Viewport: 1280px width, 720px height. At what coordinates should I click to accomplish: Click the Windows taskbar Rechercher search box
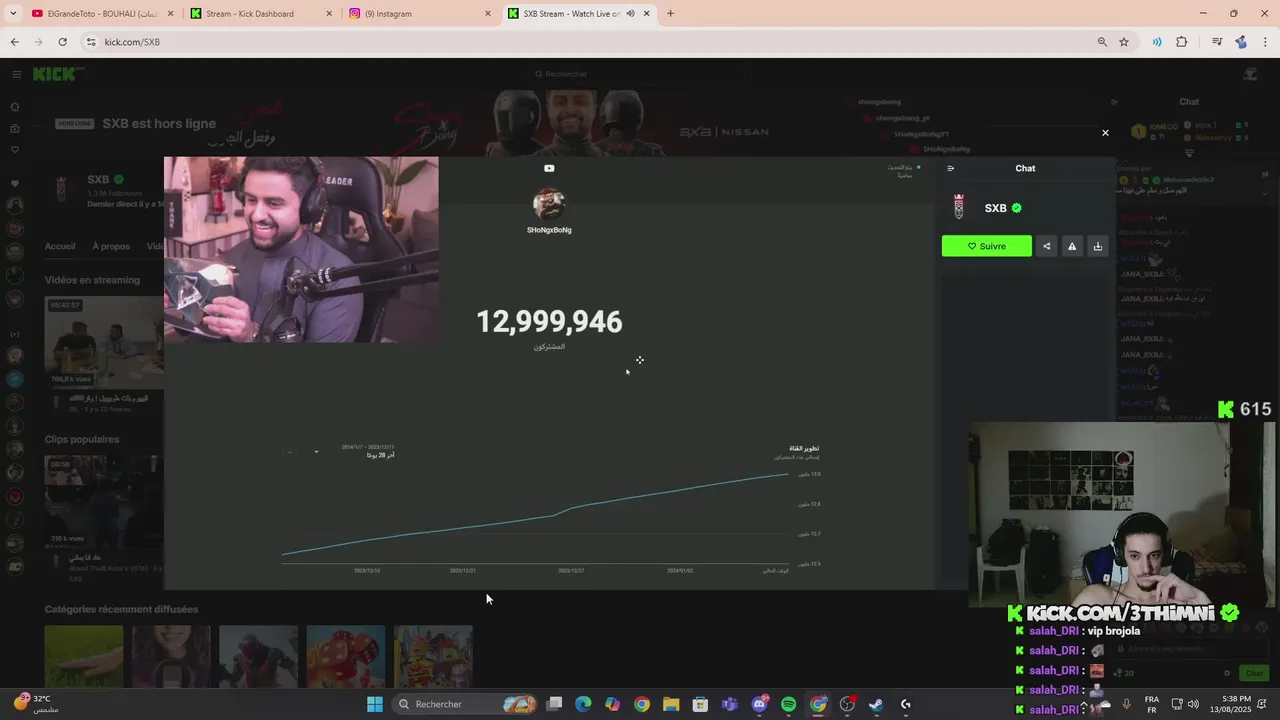coord(465,704)
